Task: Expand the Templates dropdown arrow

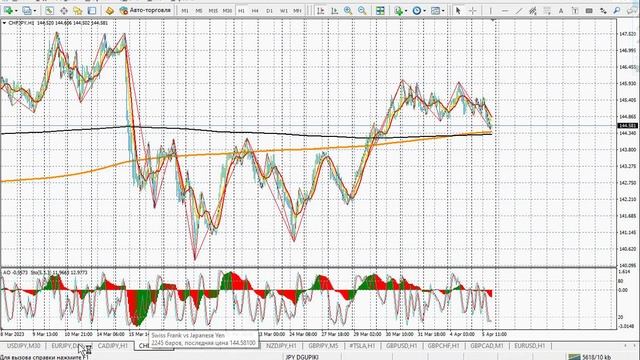Action: 443,11
